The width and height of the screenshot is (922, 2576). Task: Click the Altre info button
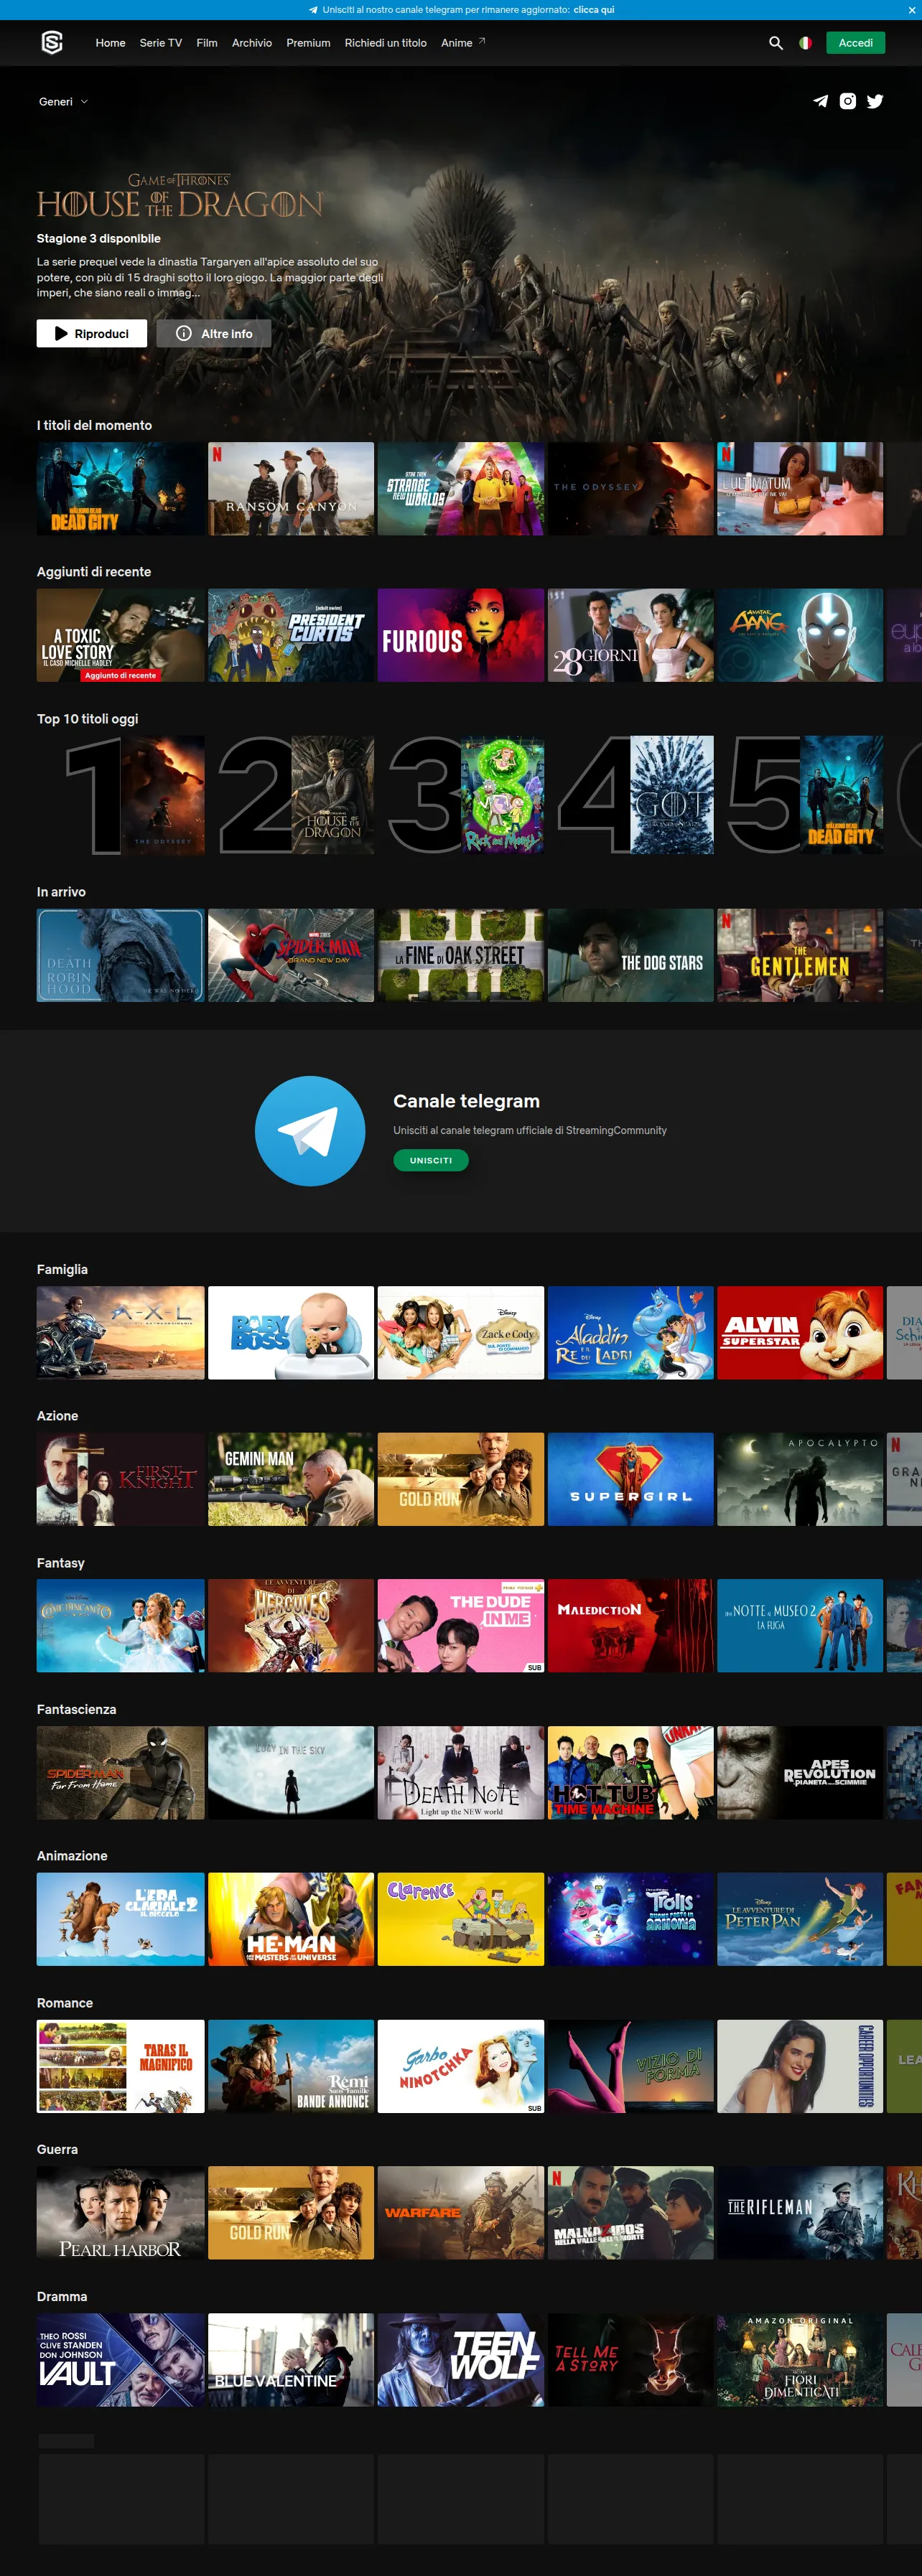point(214,333)
